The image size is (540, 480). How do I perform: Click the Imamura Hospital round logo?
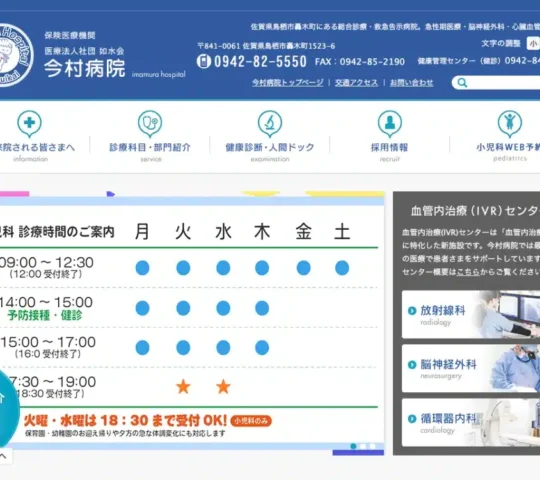[14, 55]
